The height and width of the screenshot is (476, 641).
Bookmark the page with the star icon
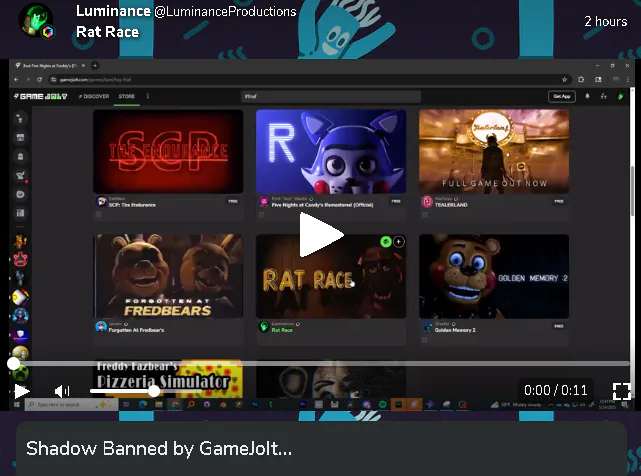point(565,80)
